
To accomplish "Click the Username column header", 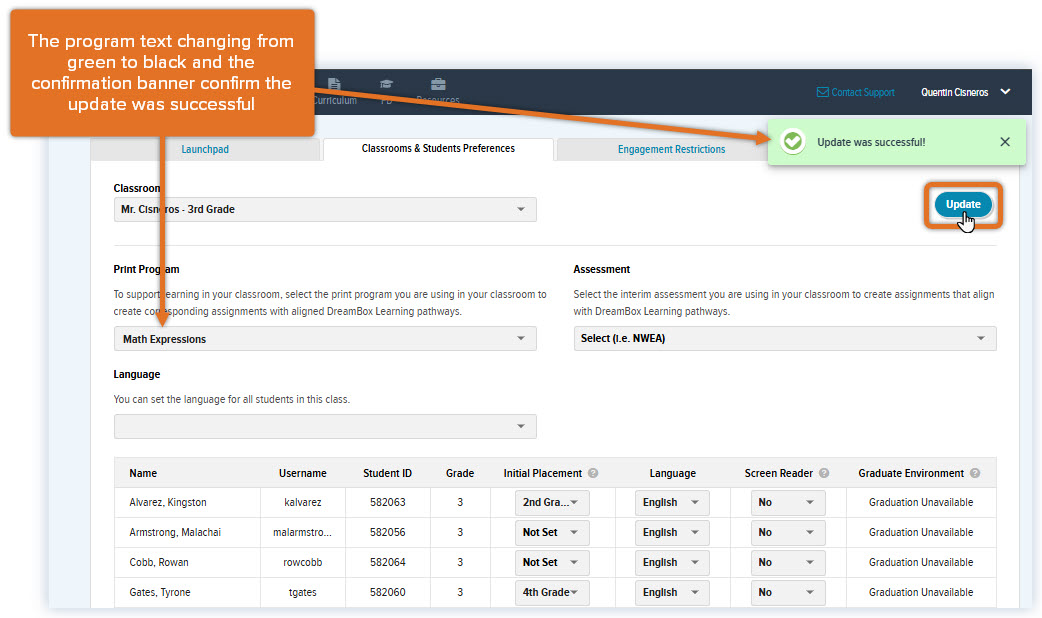I will pos(302,473).
